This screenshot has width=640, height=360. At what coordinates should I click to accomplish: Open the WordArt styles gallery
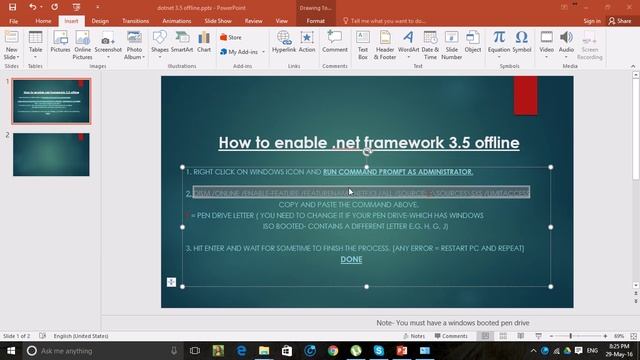tap(408, 44)
